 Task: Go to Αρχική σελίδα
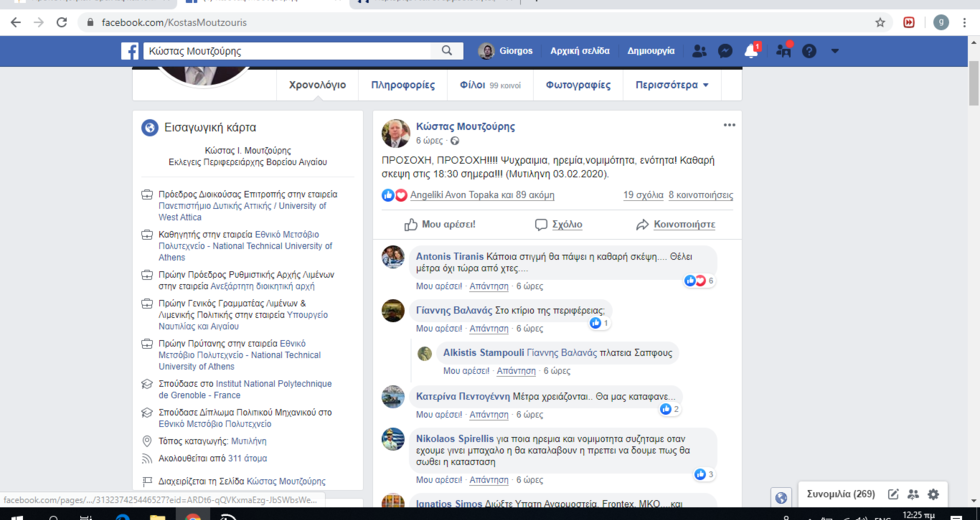[580, 51]
